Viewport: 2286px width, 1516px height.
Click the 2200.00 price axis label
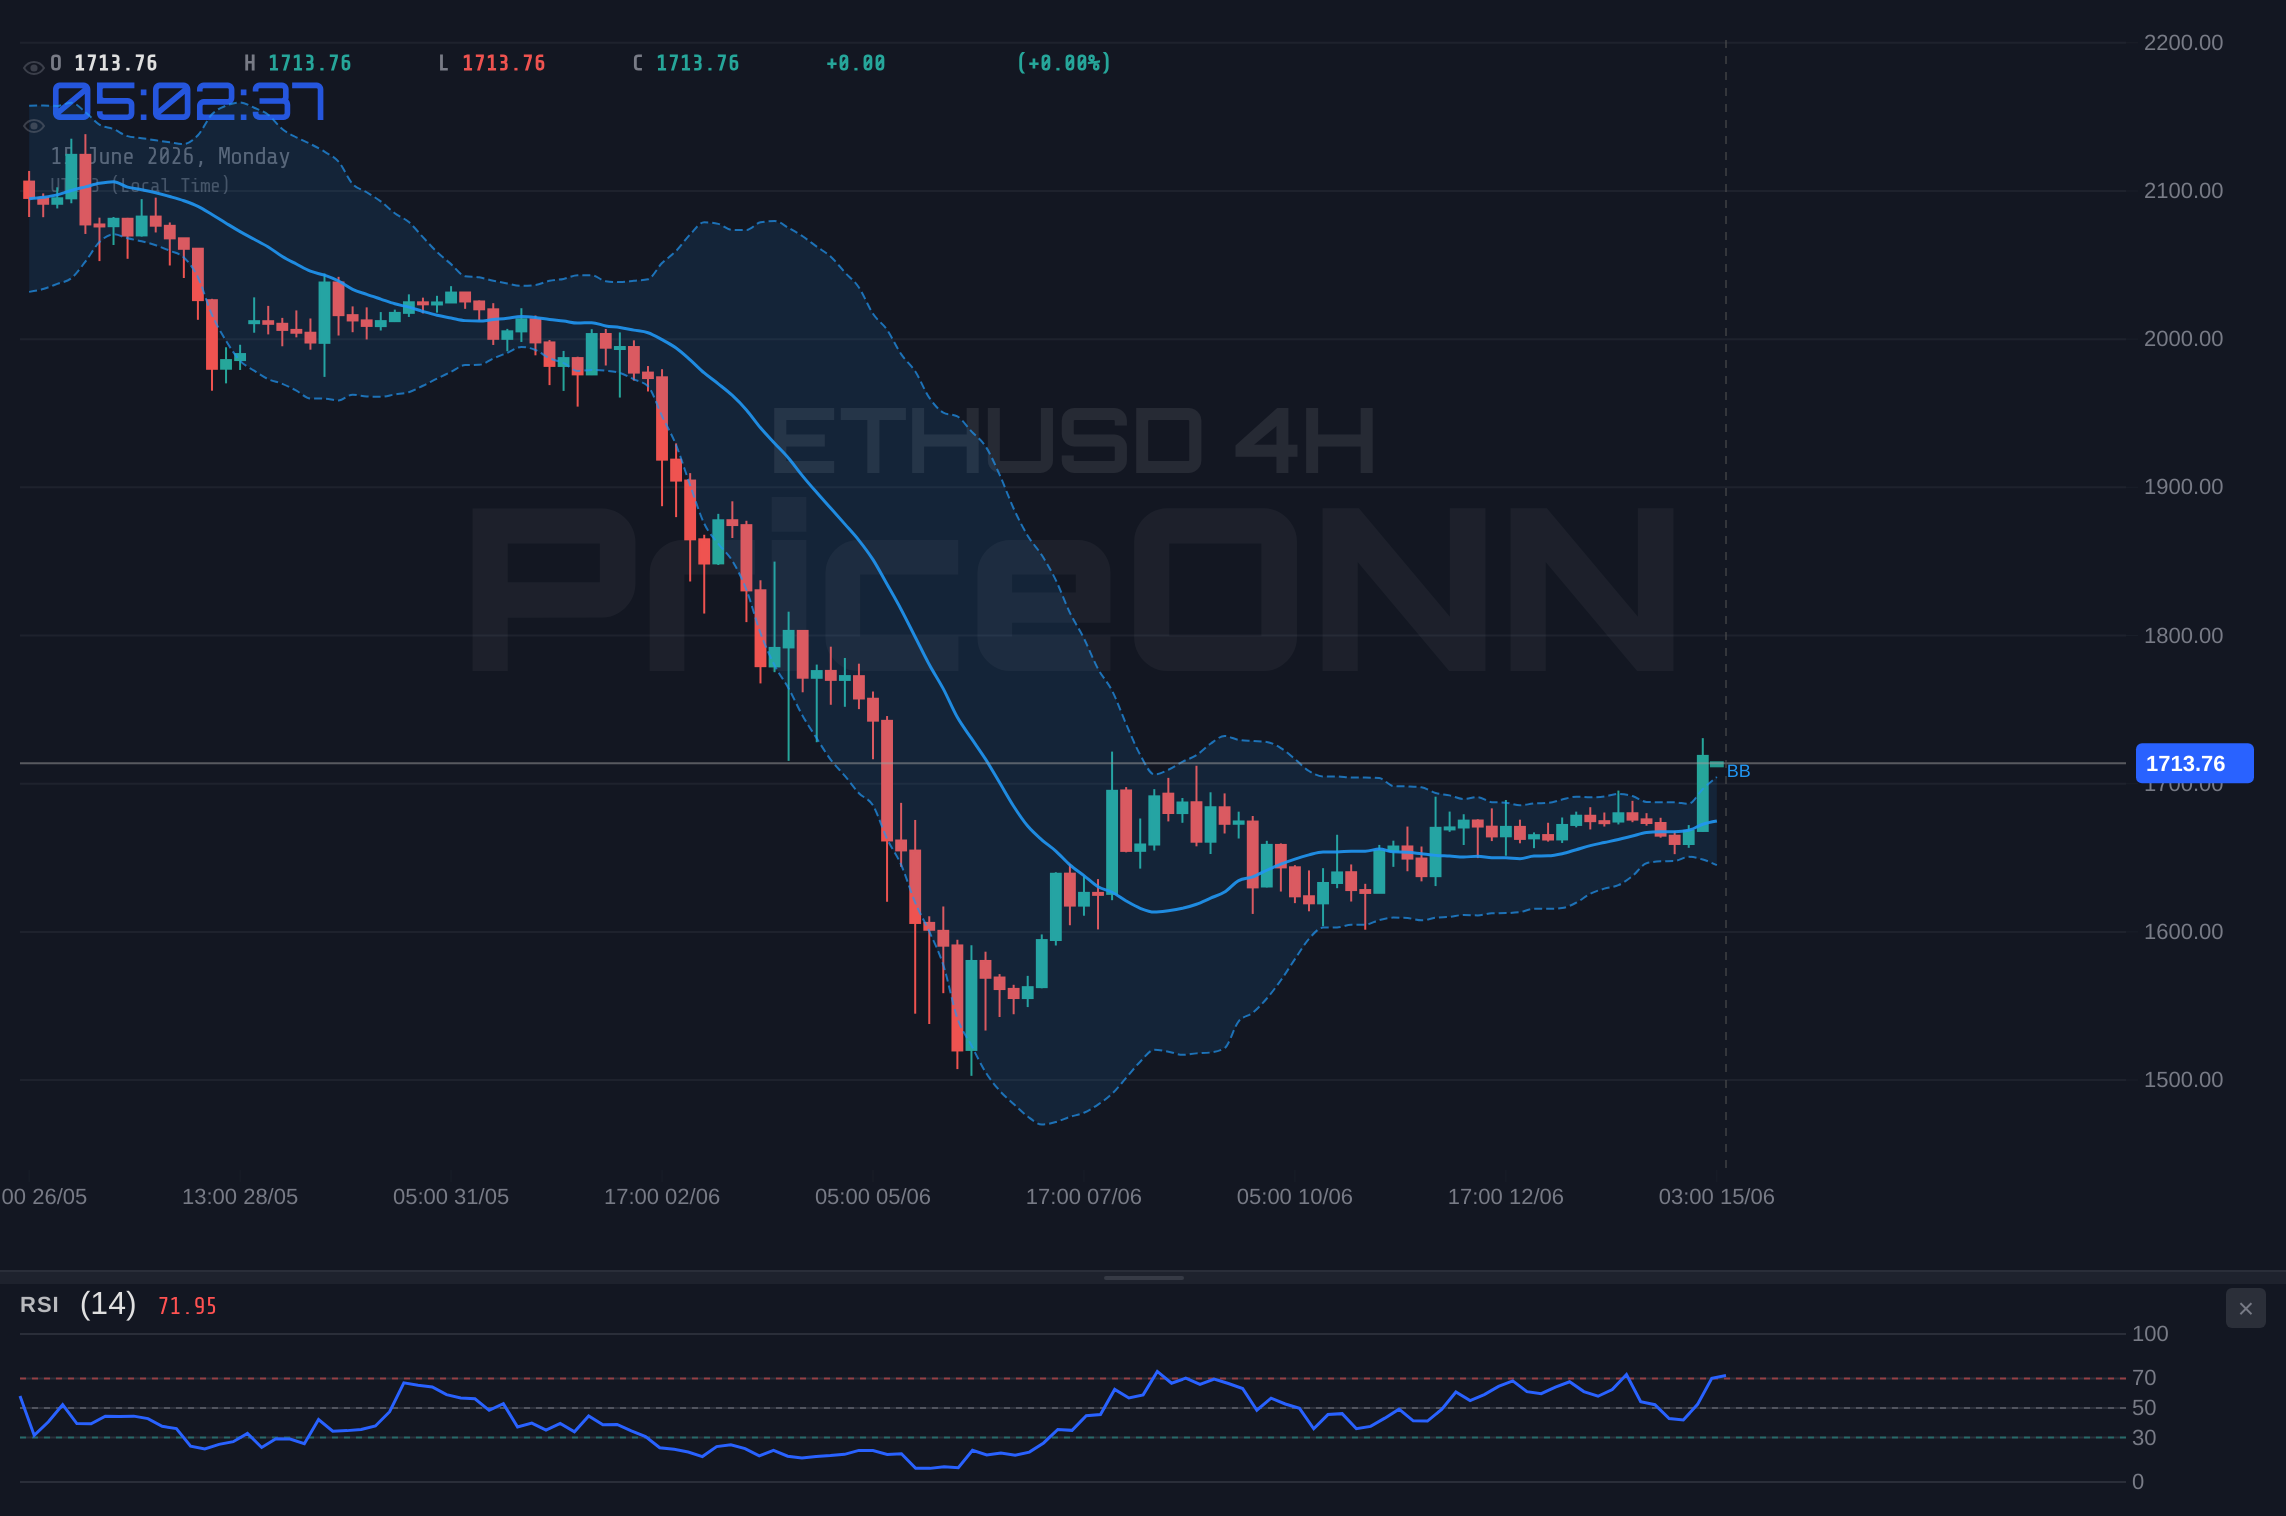[2183, 42]
